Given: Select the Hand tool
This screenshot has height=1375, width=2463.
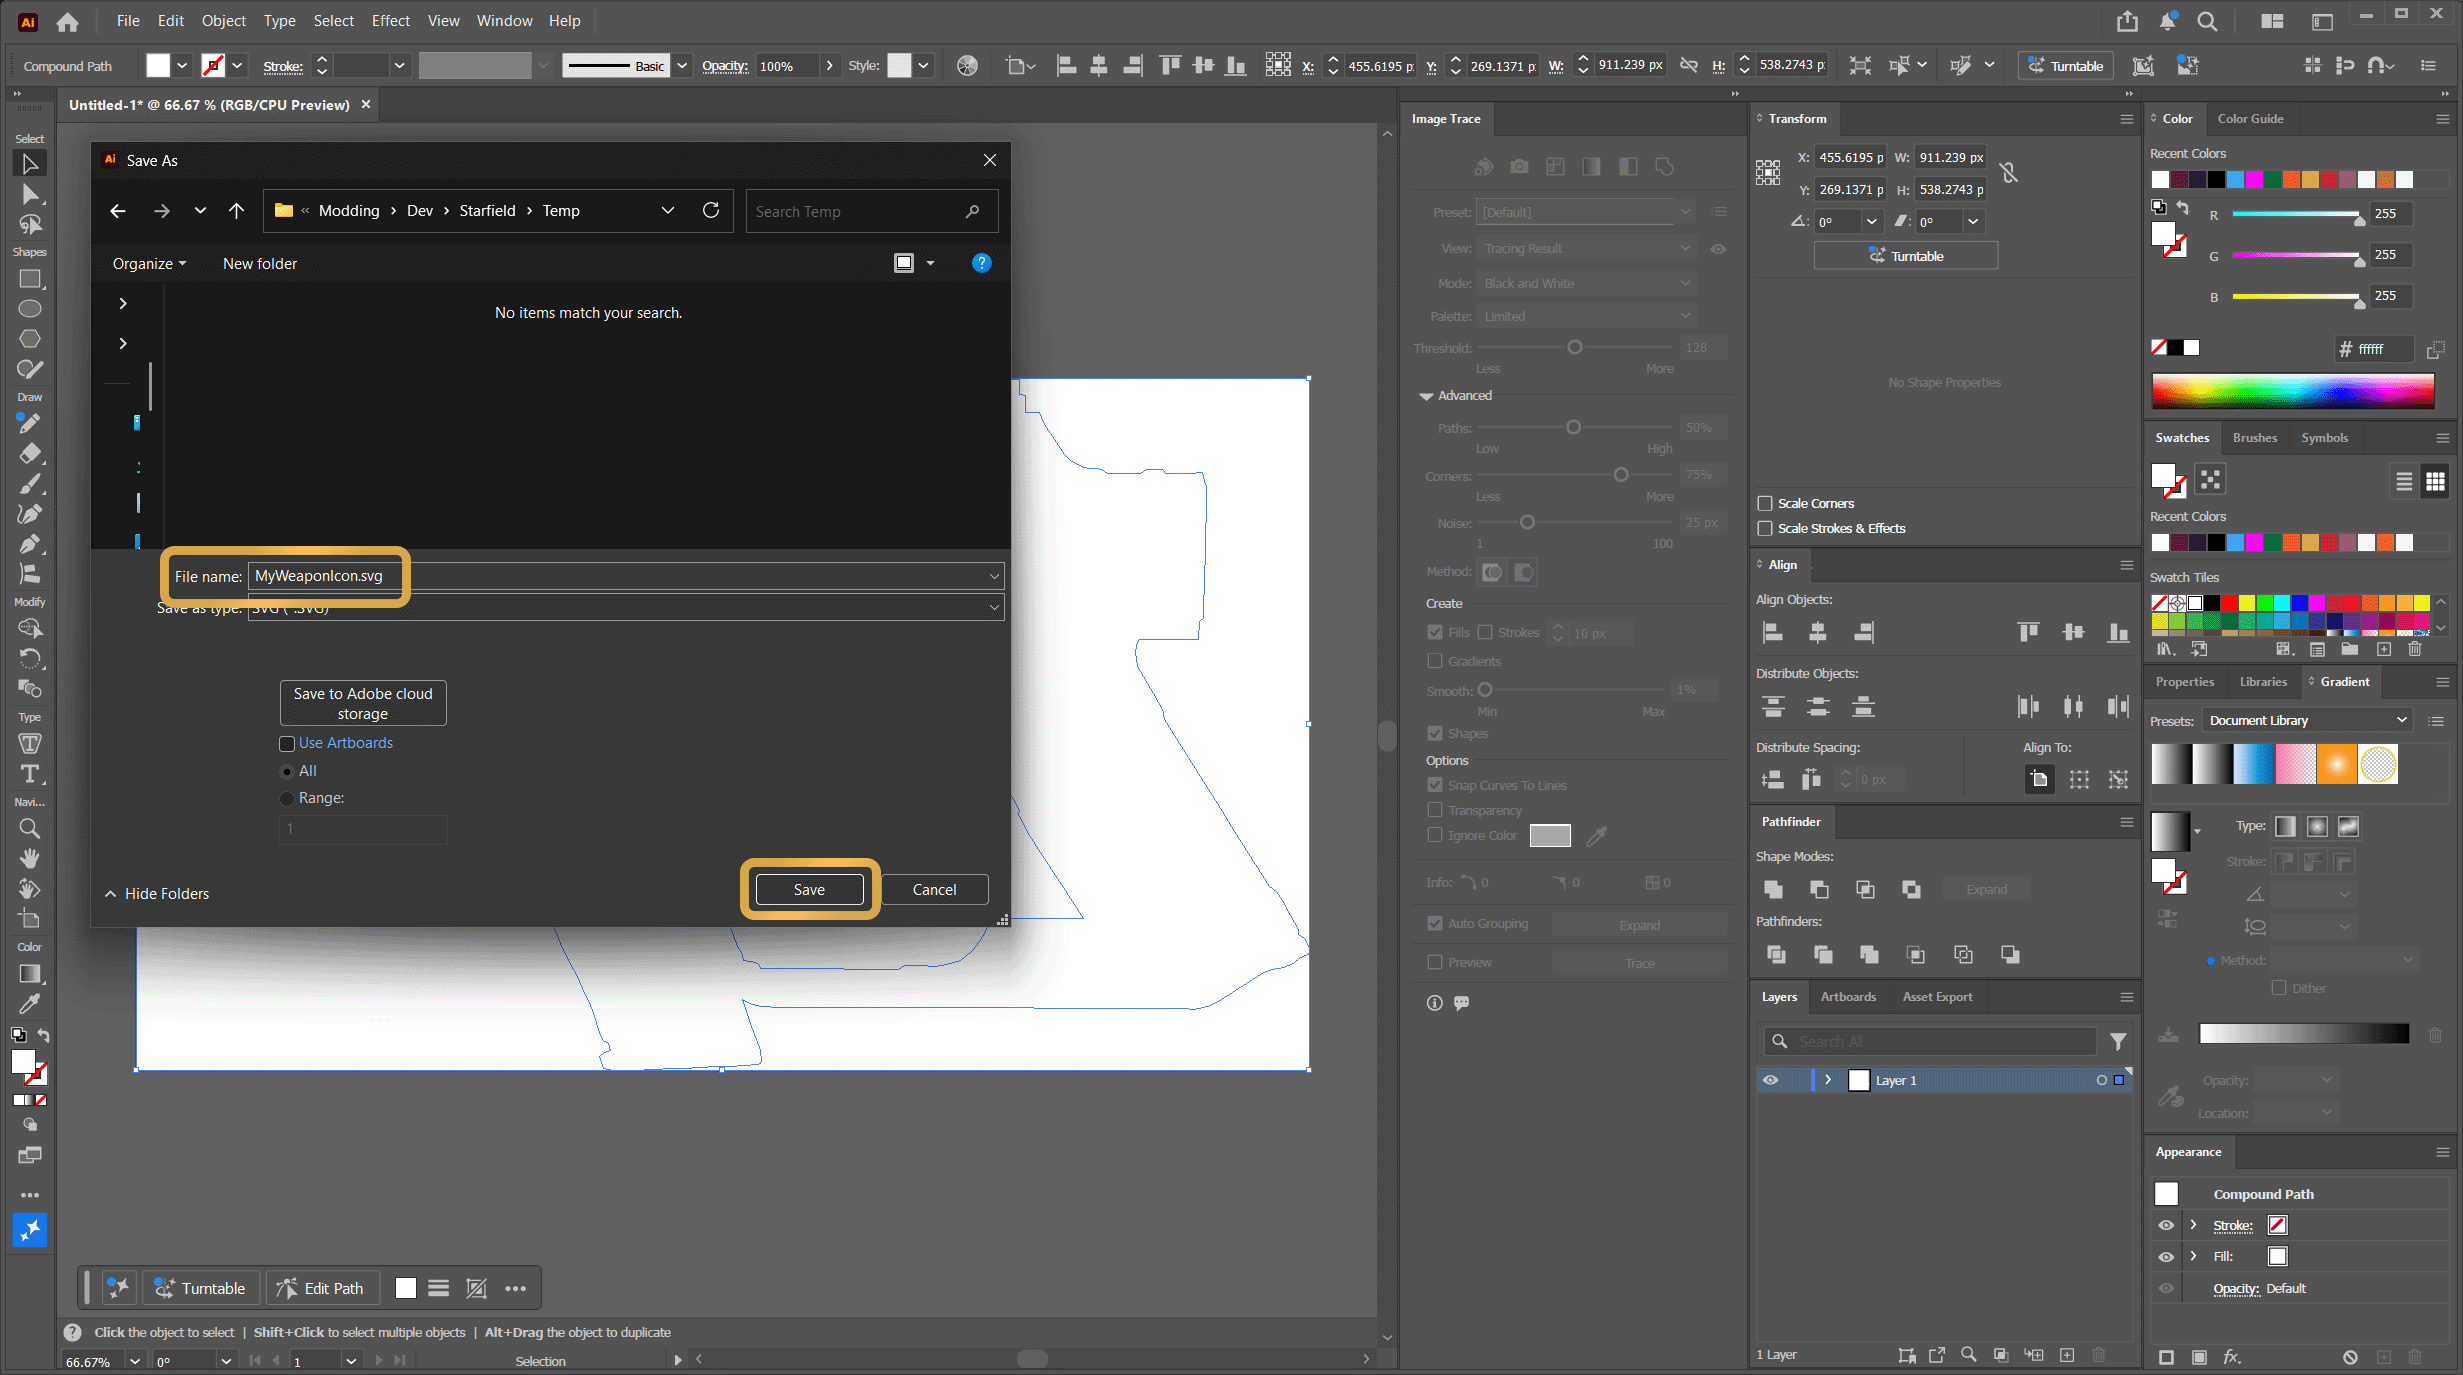Looking at the screenshot, I should 29,858.
